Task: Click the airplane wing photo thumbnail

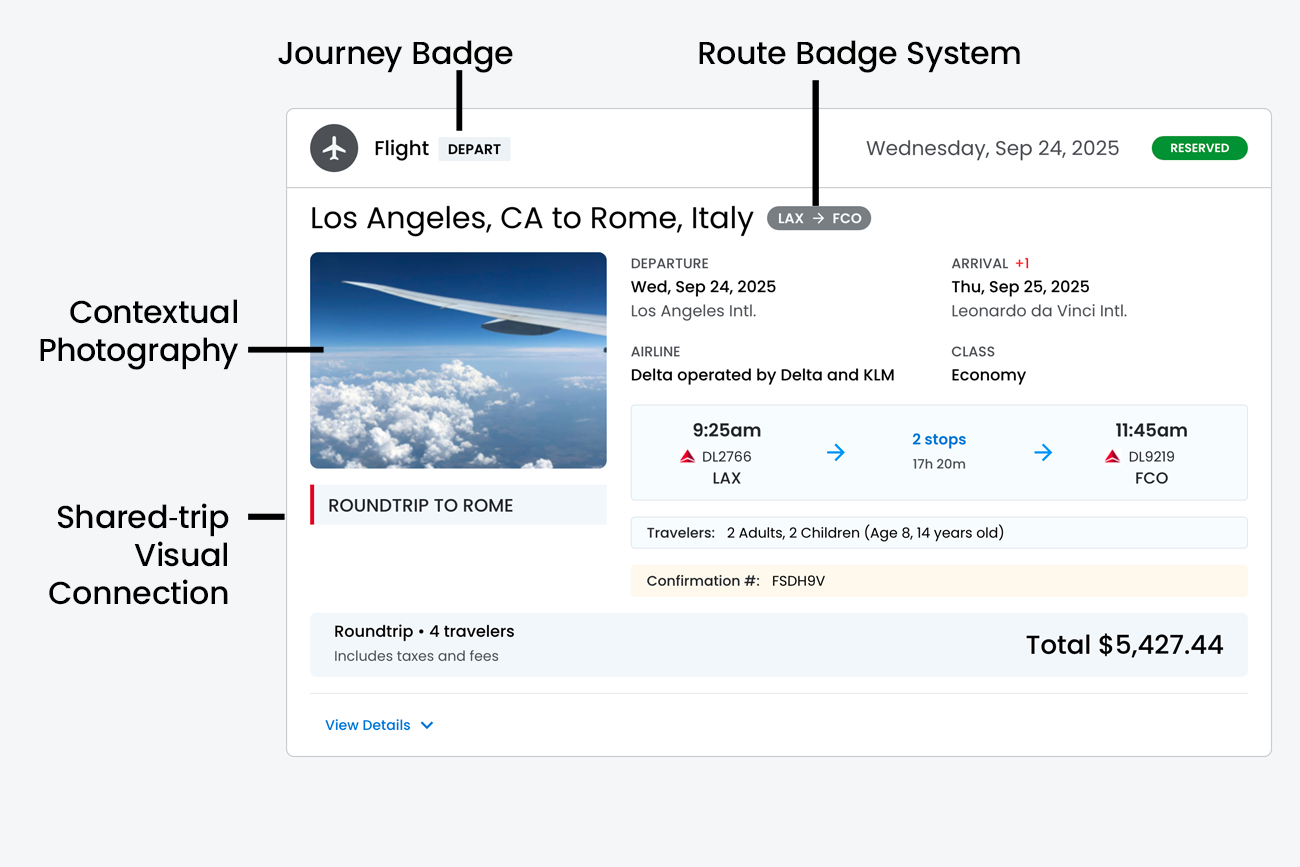Action: [458, 360]
